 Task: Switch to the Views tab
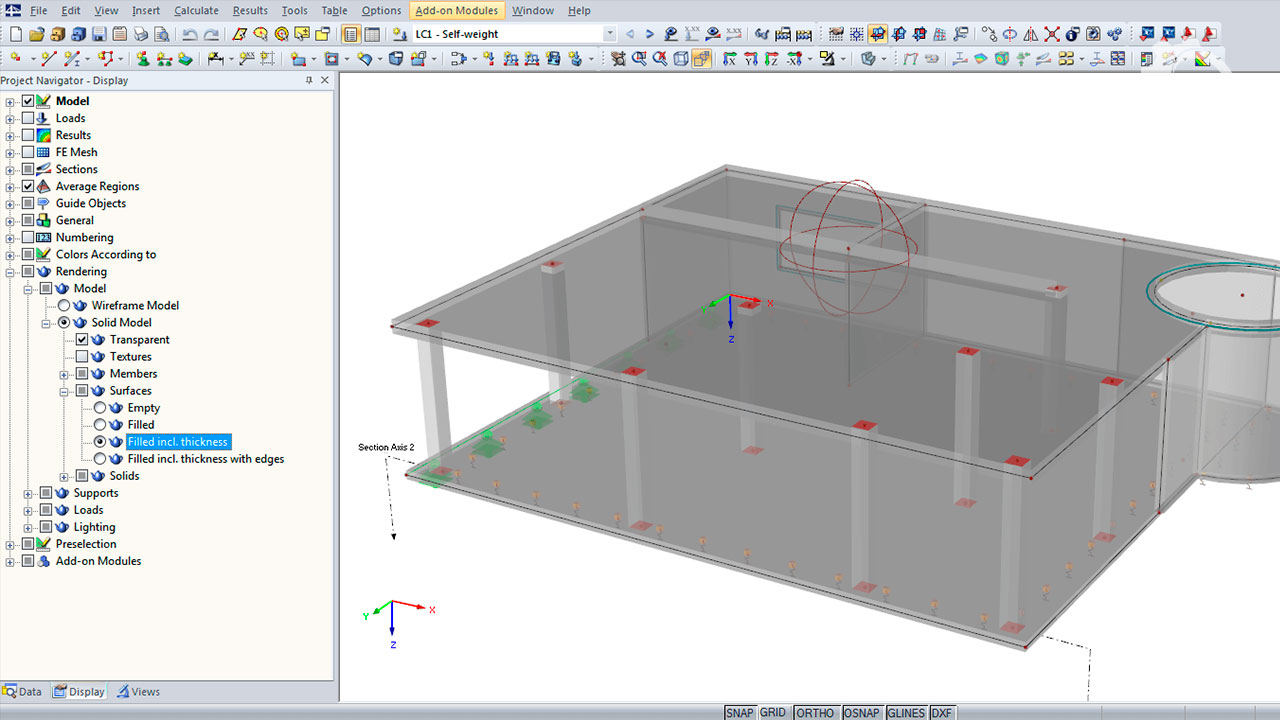click(x=137, y=691)
